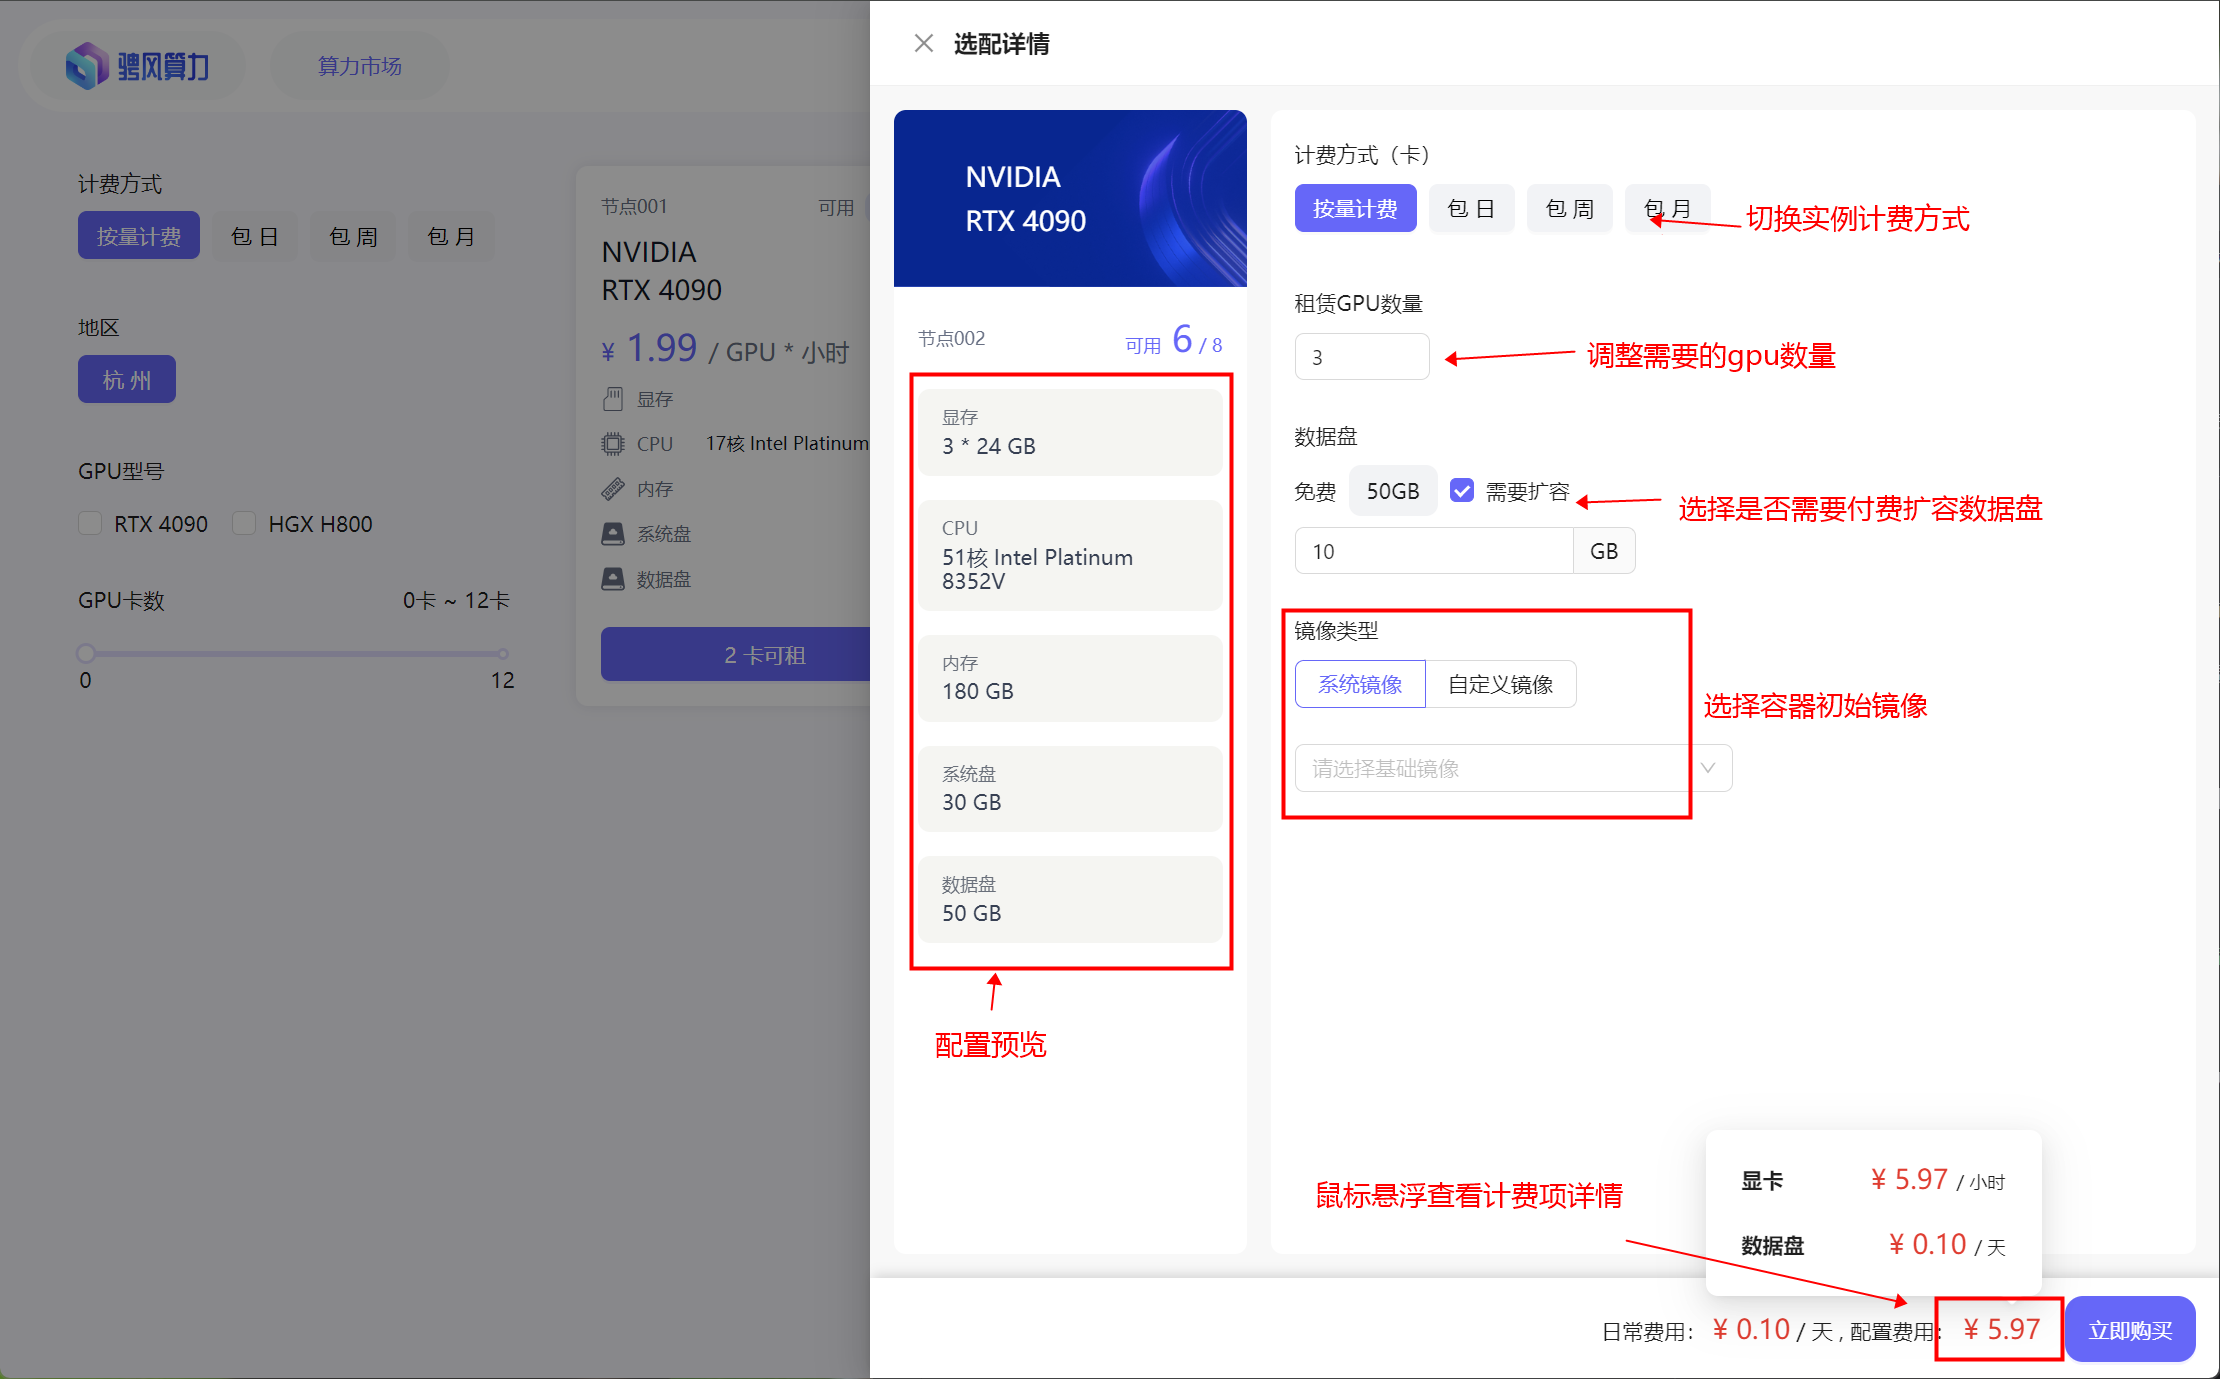
Task: Select 按量计费 billing in the drawer
Action: tap(1355, 208)
